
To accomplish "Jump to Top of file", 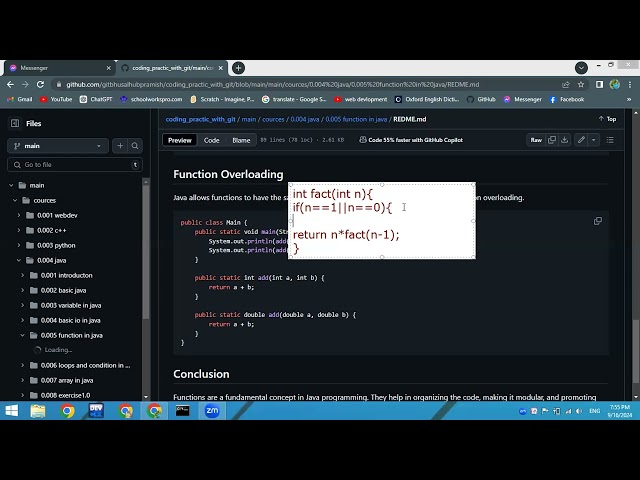I will (x=607, y=119).
